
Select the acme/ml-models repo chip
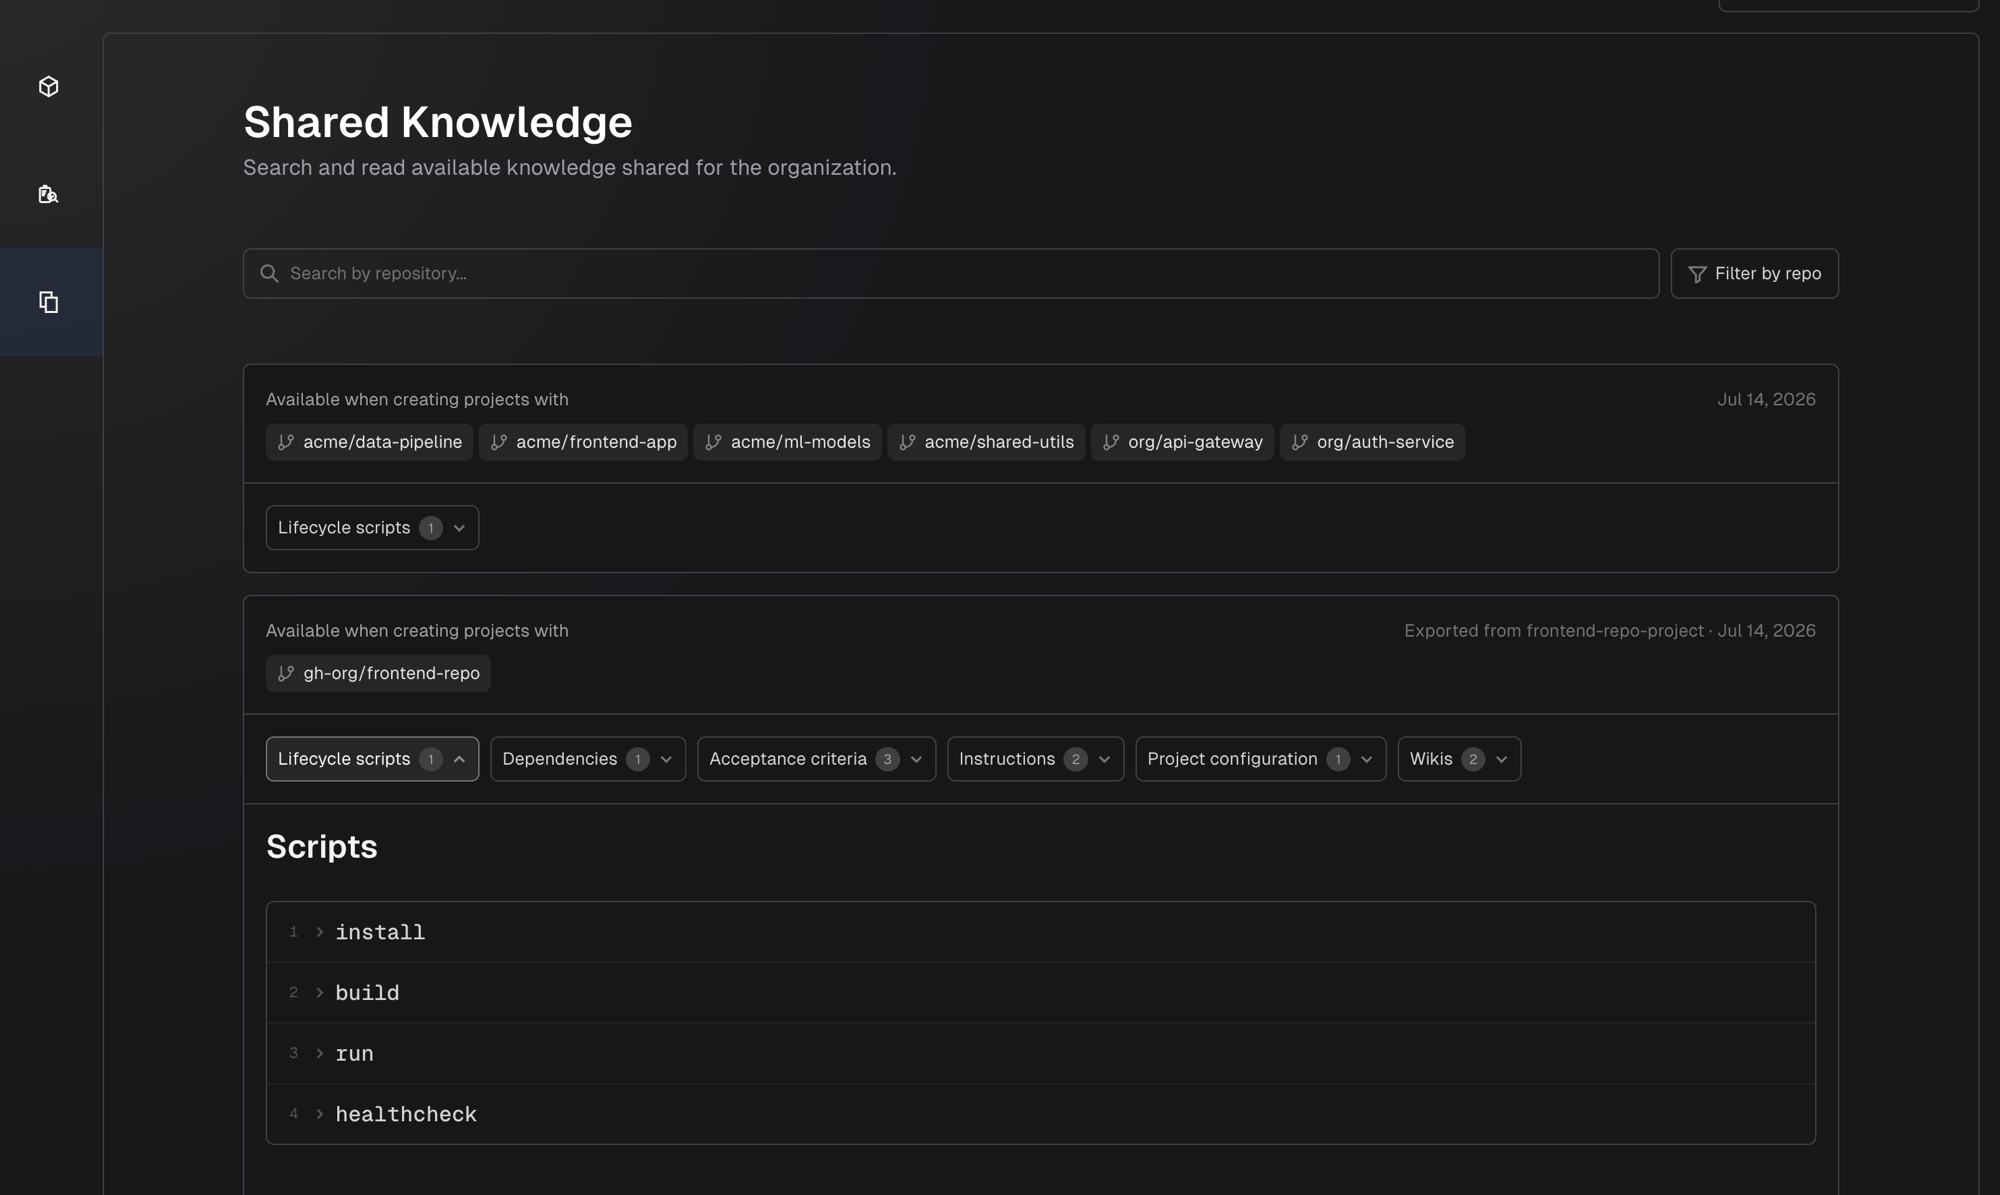787,442
